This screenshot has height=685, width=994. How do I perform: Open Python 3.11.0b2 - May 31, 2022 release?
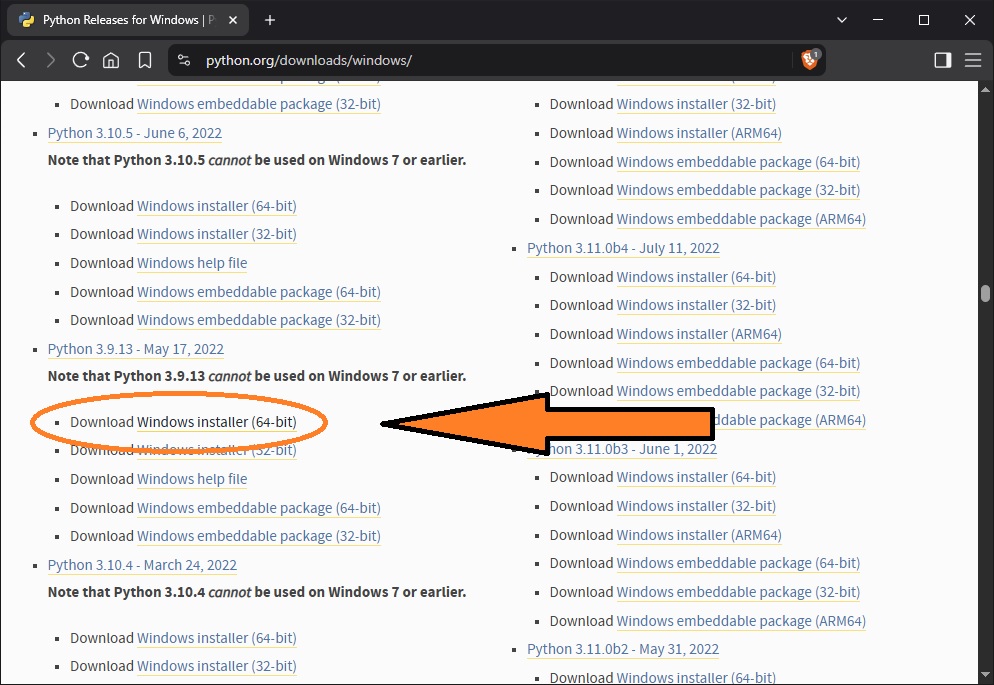(x=623, y=650)
